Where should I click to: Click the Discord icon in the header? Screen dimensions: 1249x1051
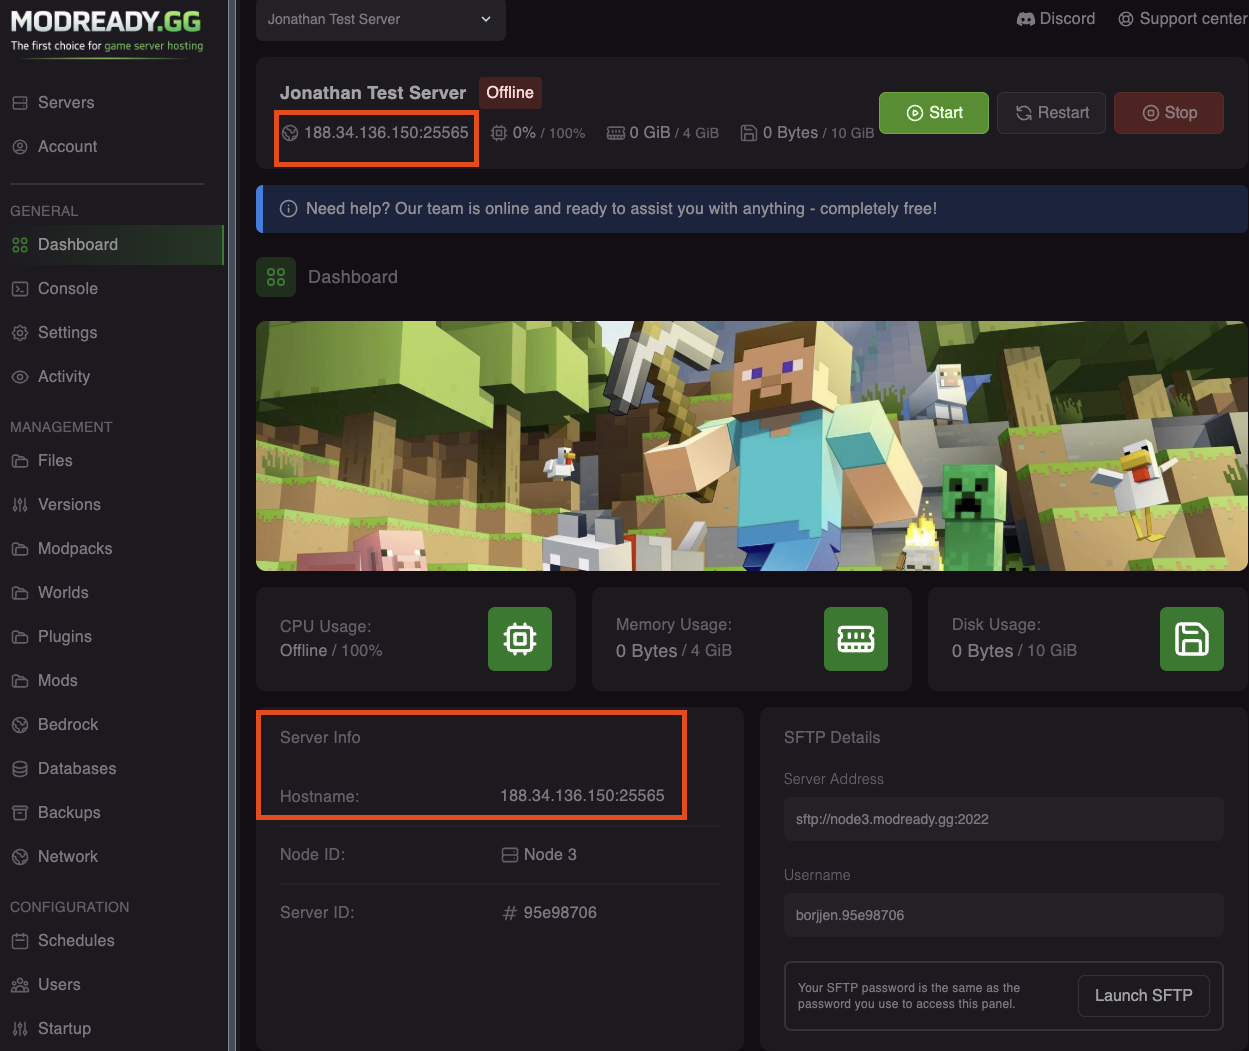click(x=1024, y=18)
